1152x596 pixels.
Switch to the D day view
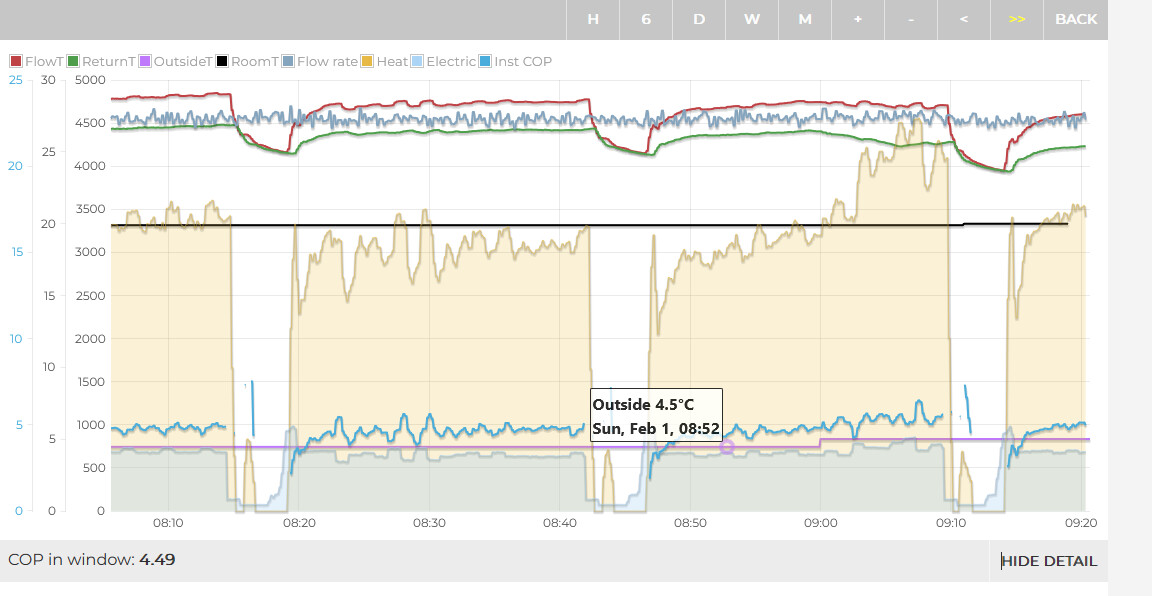[699, 19]
